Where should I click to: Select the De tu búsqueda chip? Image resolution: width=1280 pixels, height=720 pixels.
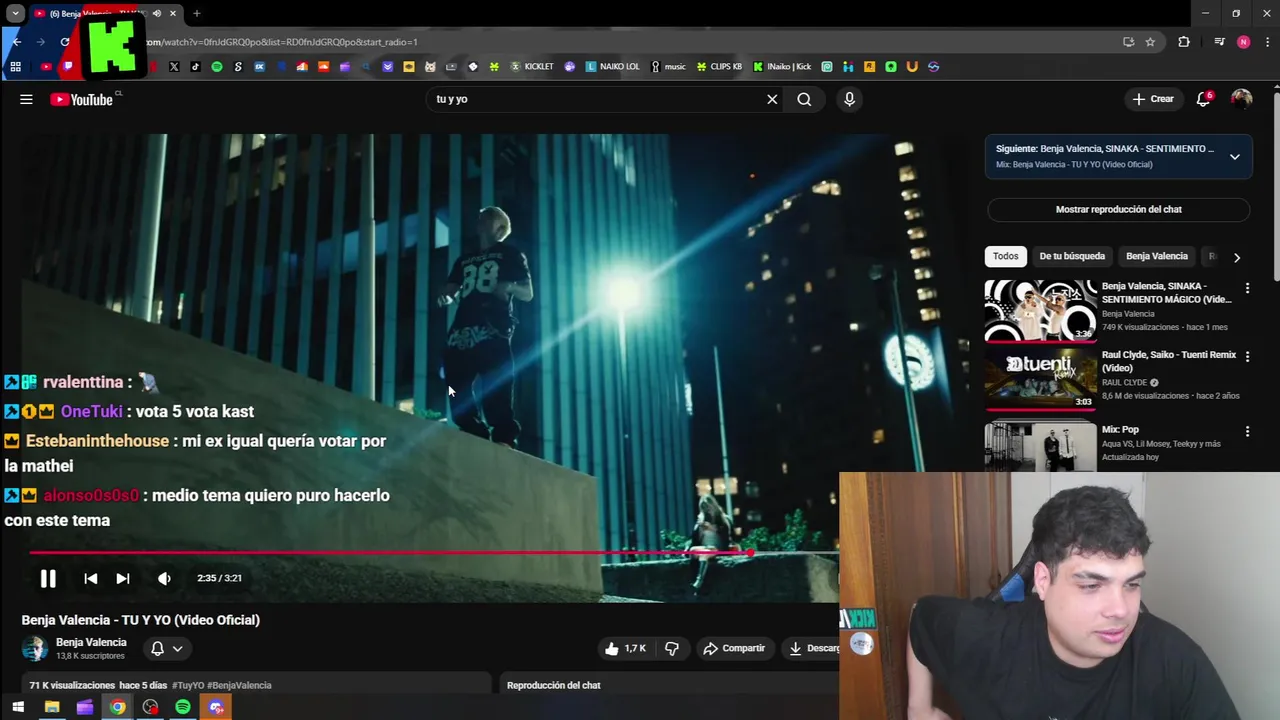(x=1071, y=256)
